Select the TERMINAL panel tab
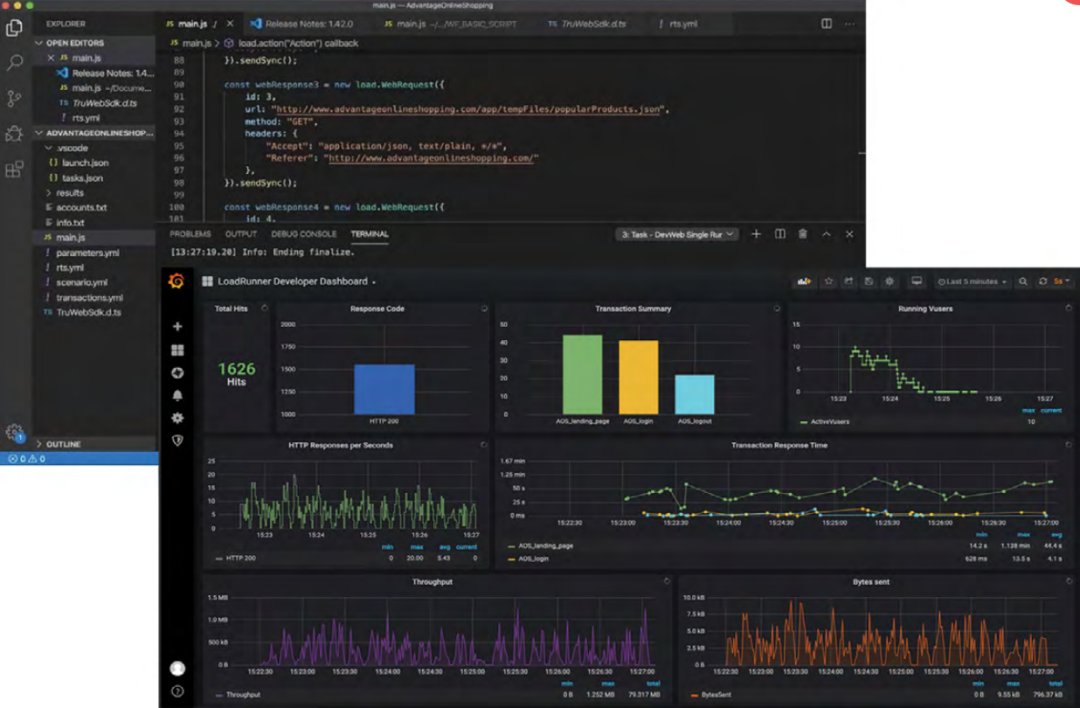The width and height of the screenshot is (1080, 708). [370, 234]
